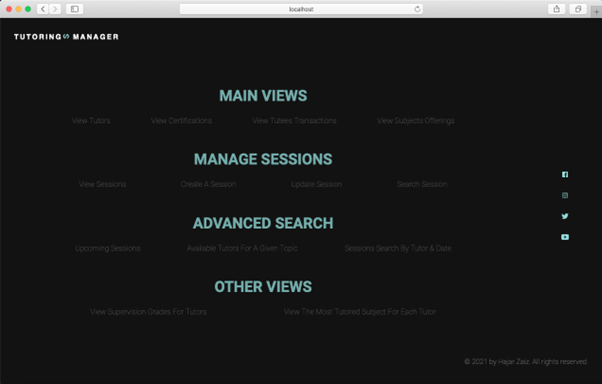Add a new browser tab
The width and height of the screenshot is (602, 384).
click(x=596, y=12)
